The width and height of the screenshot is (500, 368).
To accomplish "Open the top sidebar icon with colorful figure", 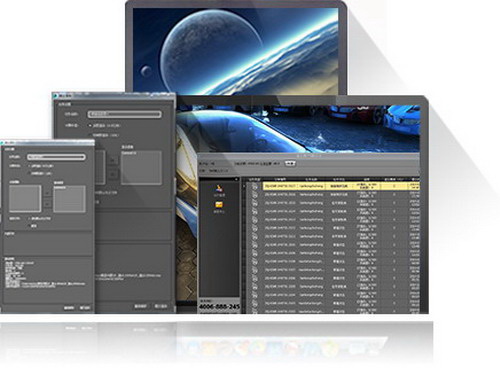I will [219, 188].
